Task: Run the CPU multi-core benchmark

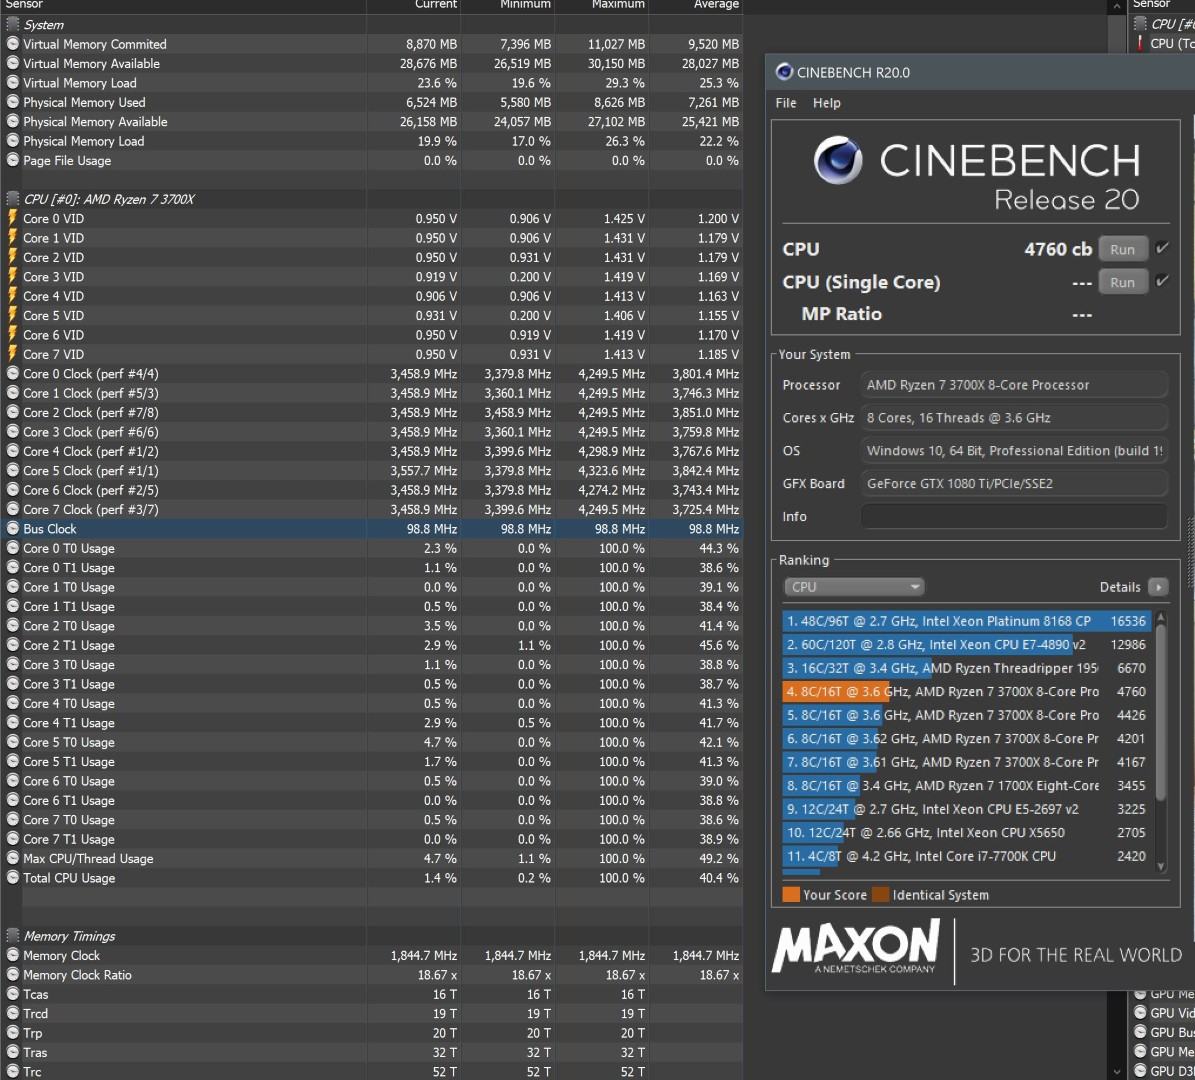Action: [1122, 249]
